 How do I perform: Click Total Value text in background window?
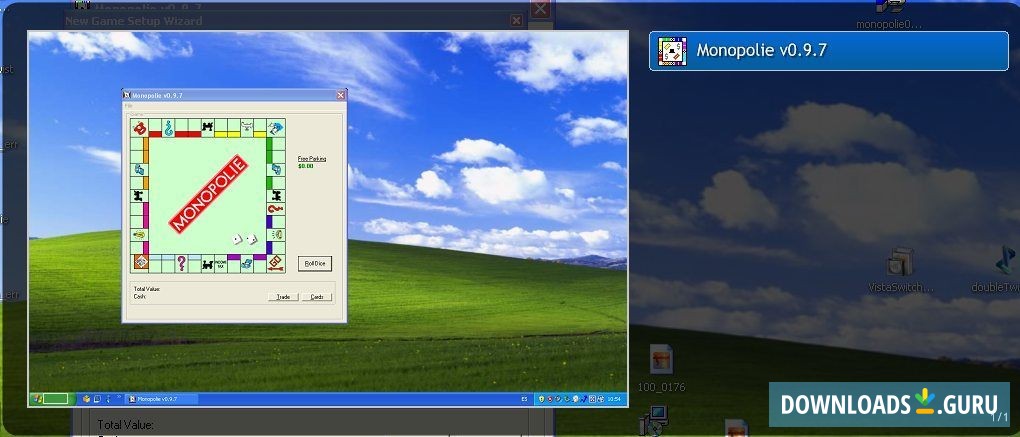coord(126,425)
